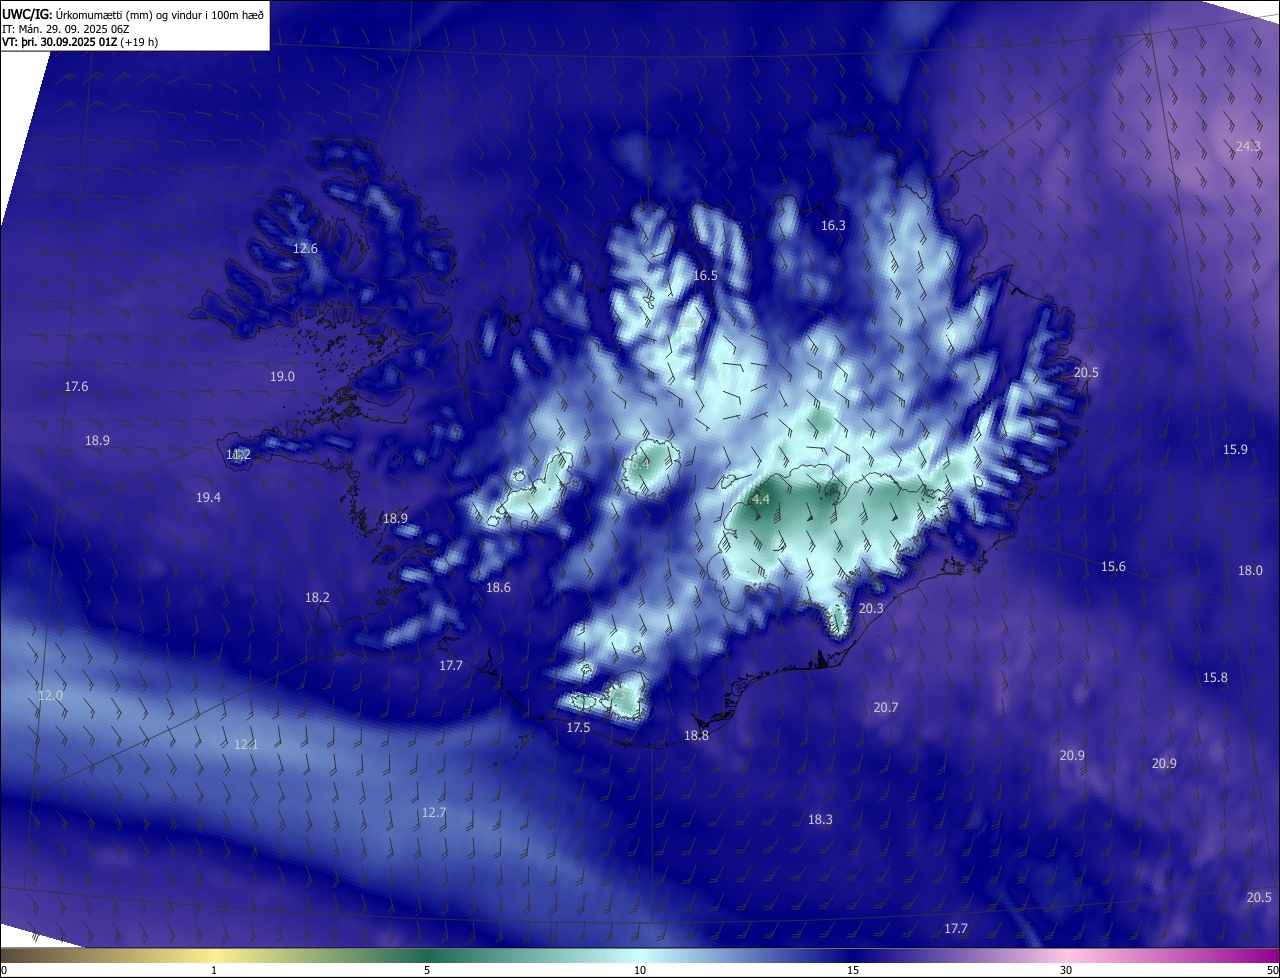Screen dimensions: 1280x978
Task: Click the 18.6 value label
Action: [498, 587]
